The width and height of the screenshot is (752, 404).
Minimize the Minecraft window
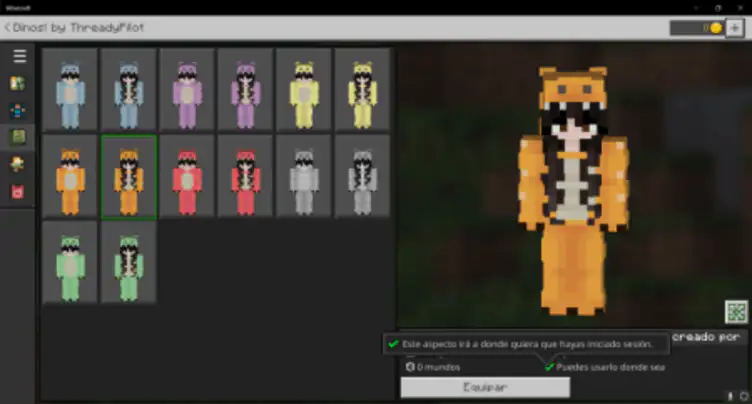tap(696, 8)
